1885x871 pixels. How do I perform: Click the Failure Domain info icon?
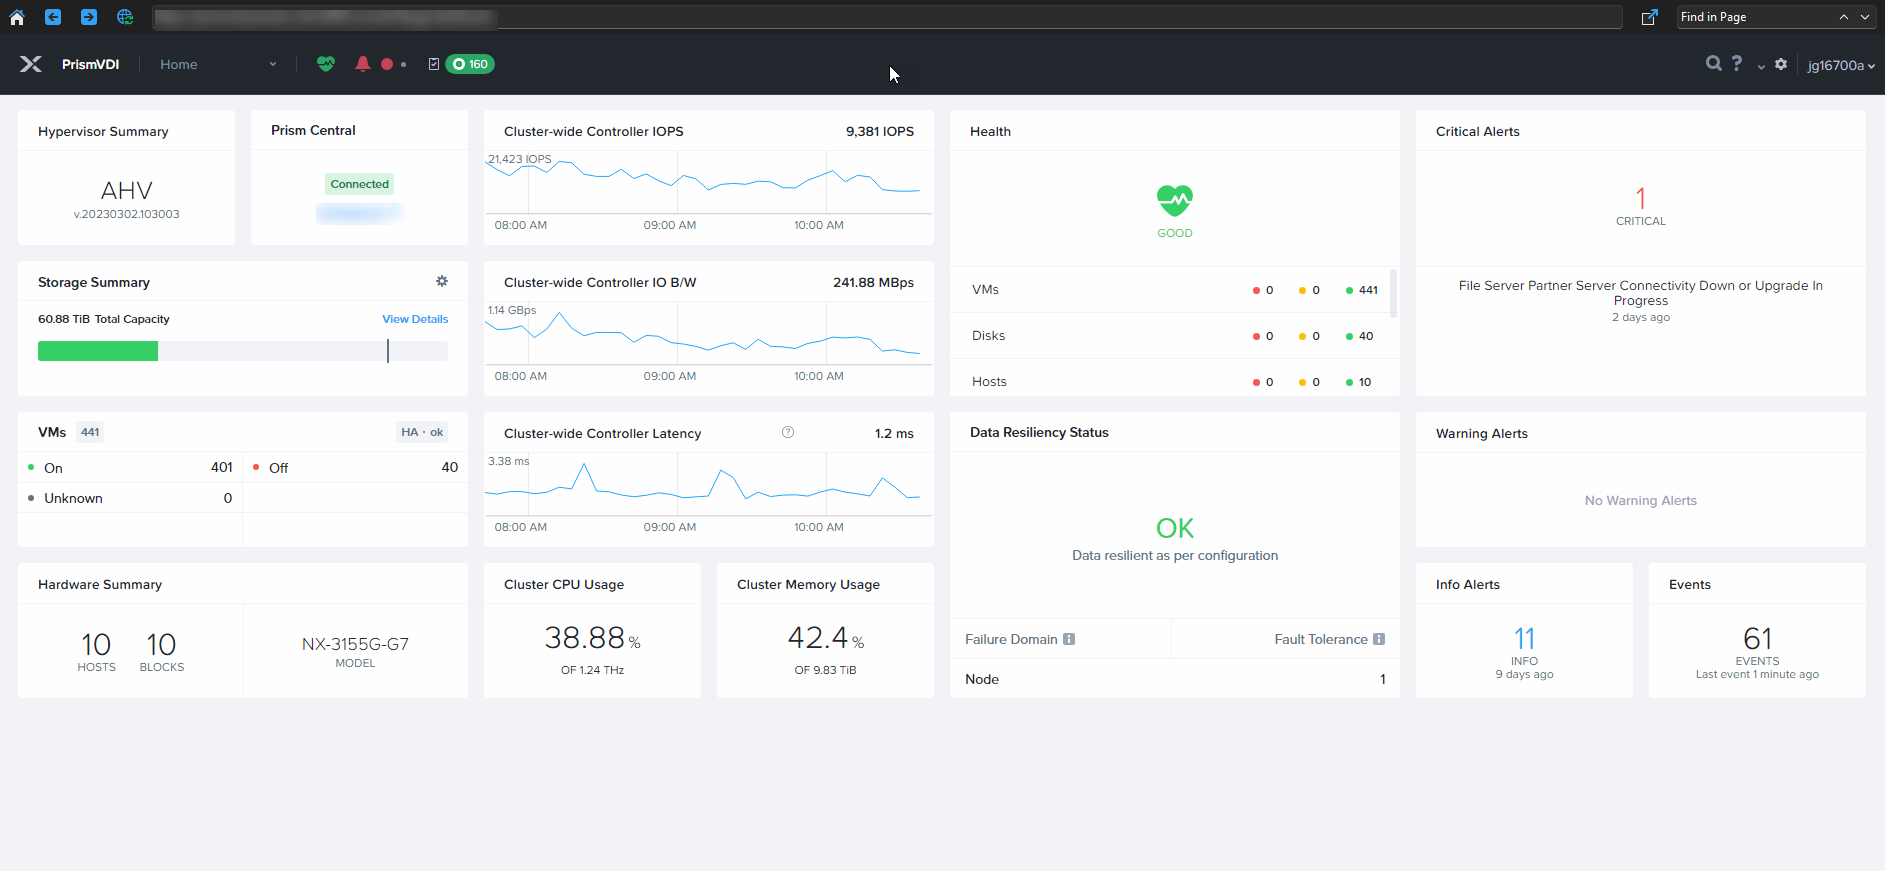click(1069, 639)
